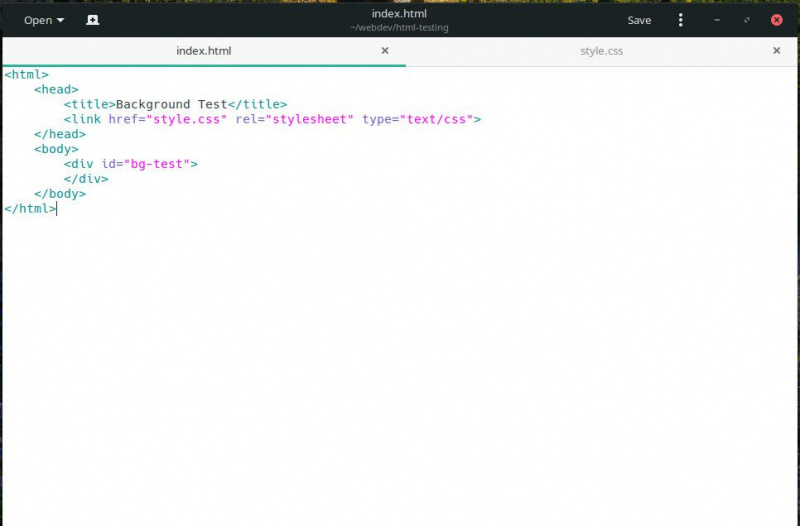The width and height of the screenshot is (800, 526).
Task: Save the index.html file
Action: pos(639,20)
